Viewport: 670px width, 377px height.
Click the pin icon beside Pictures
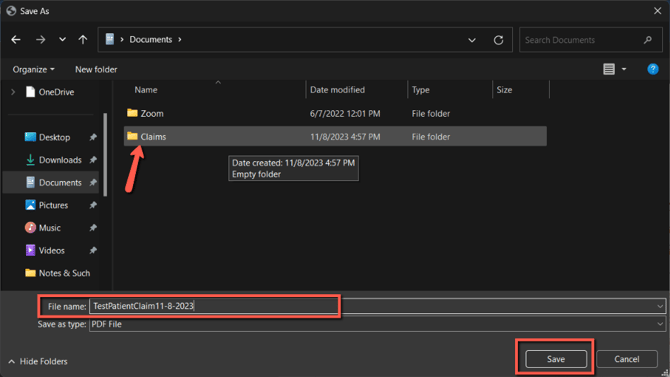[93, 205]
